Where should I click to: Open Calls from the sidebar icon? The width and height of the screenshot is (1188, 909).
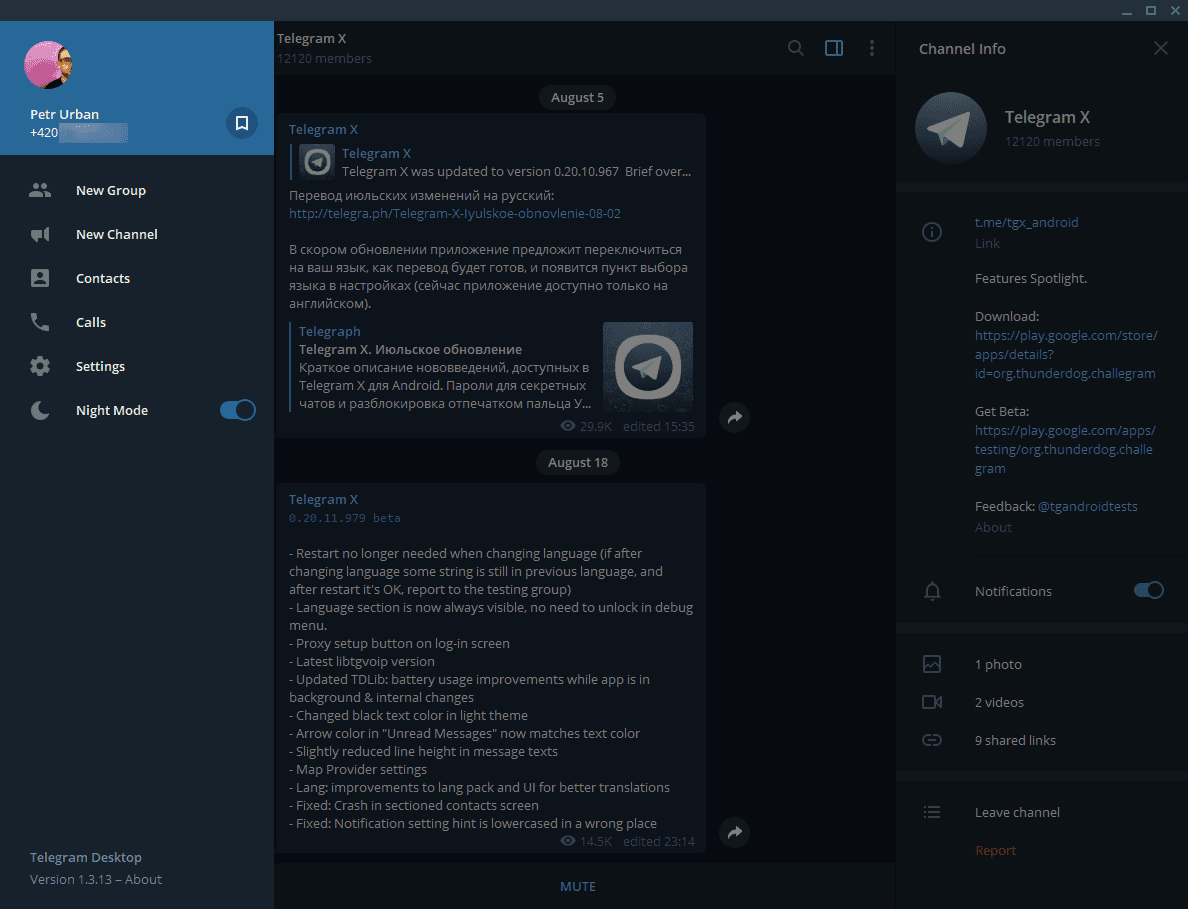(x=39, y=321)
